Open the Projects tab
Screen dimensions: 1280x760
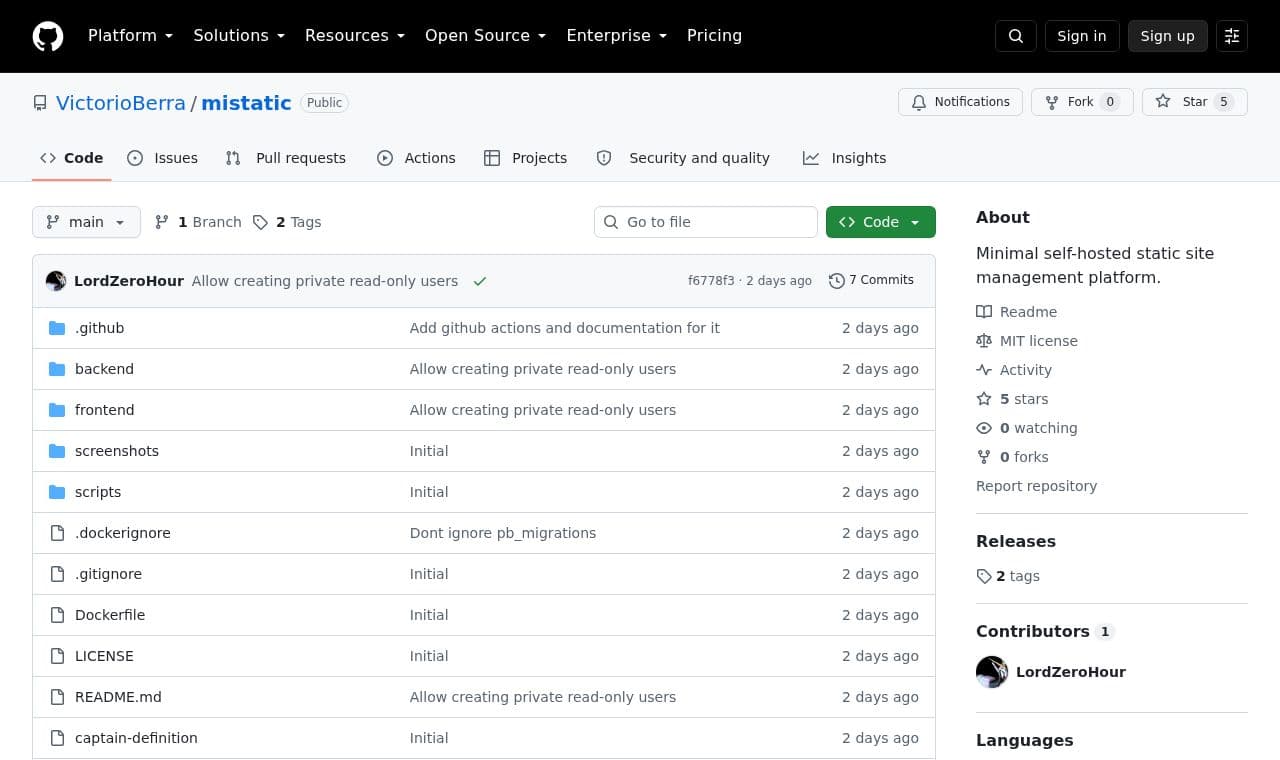point(526,158)
